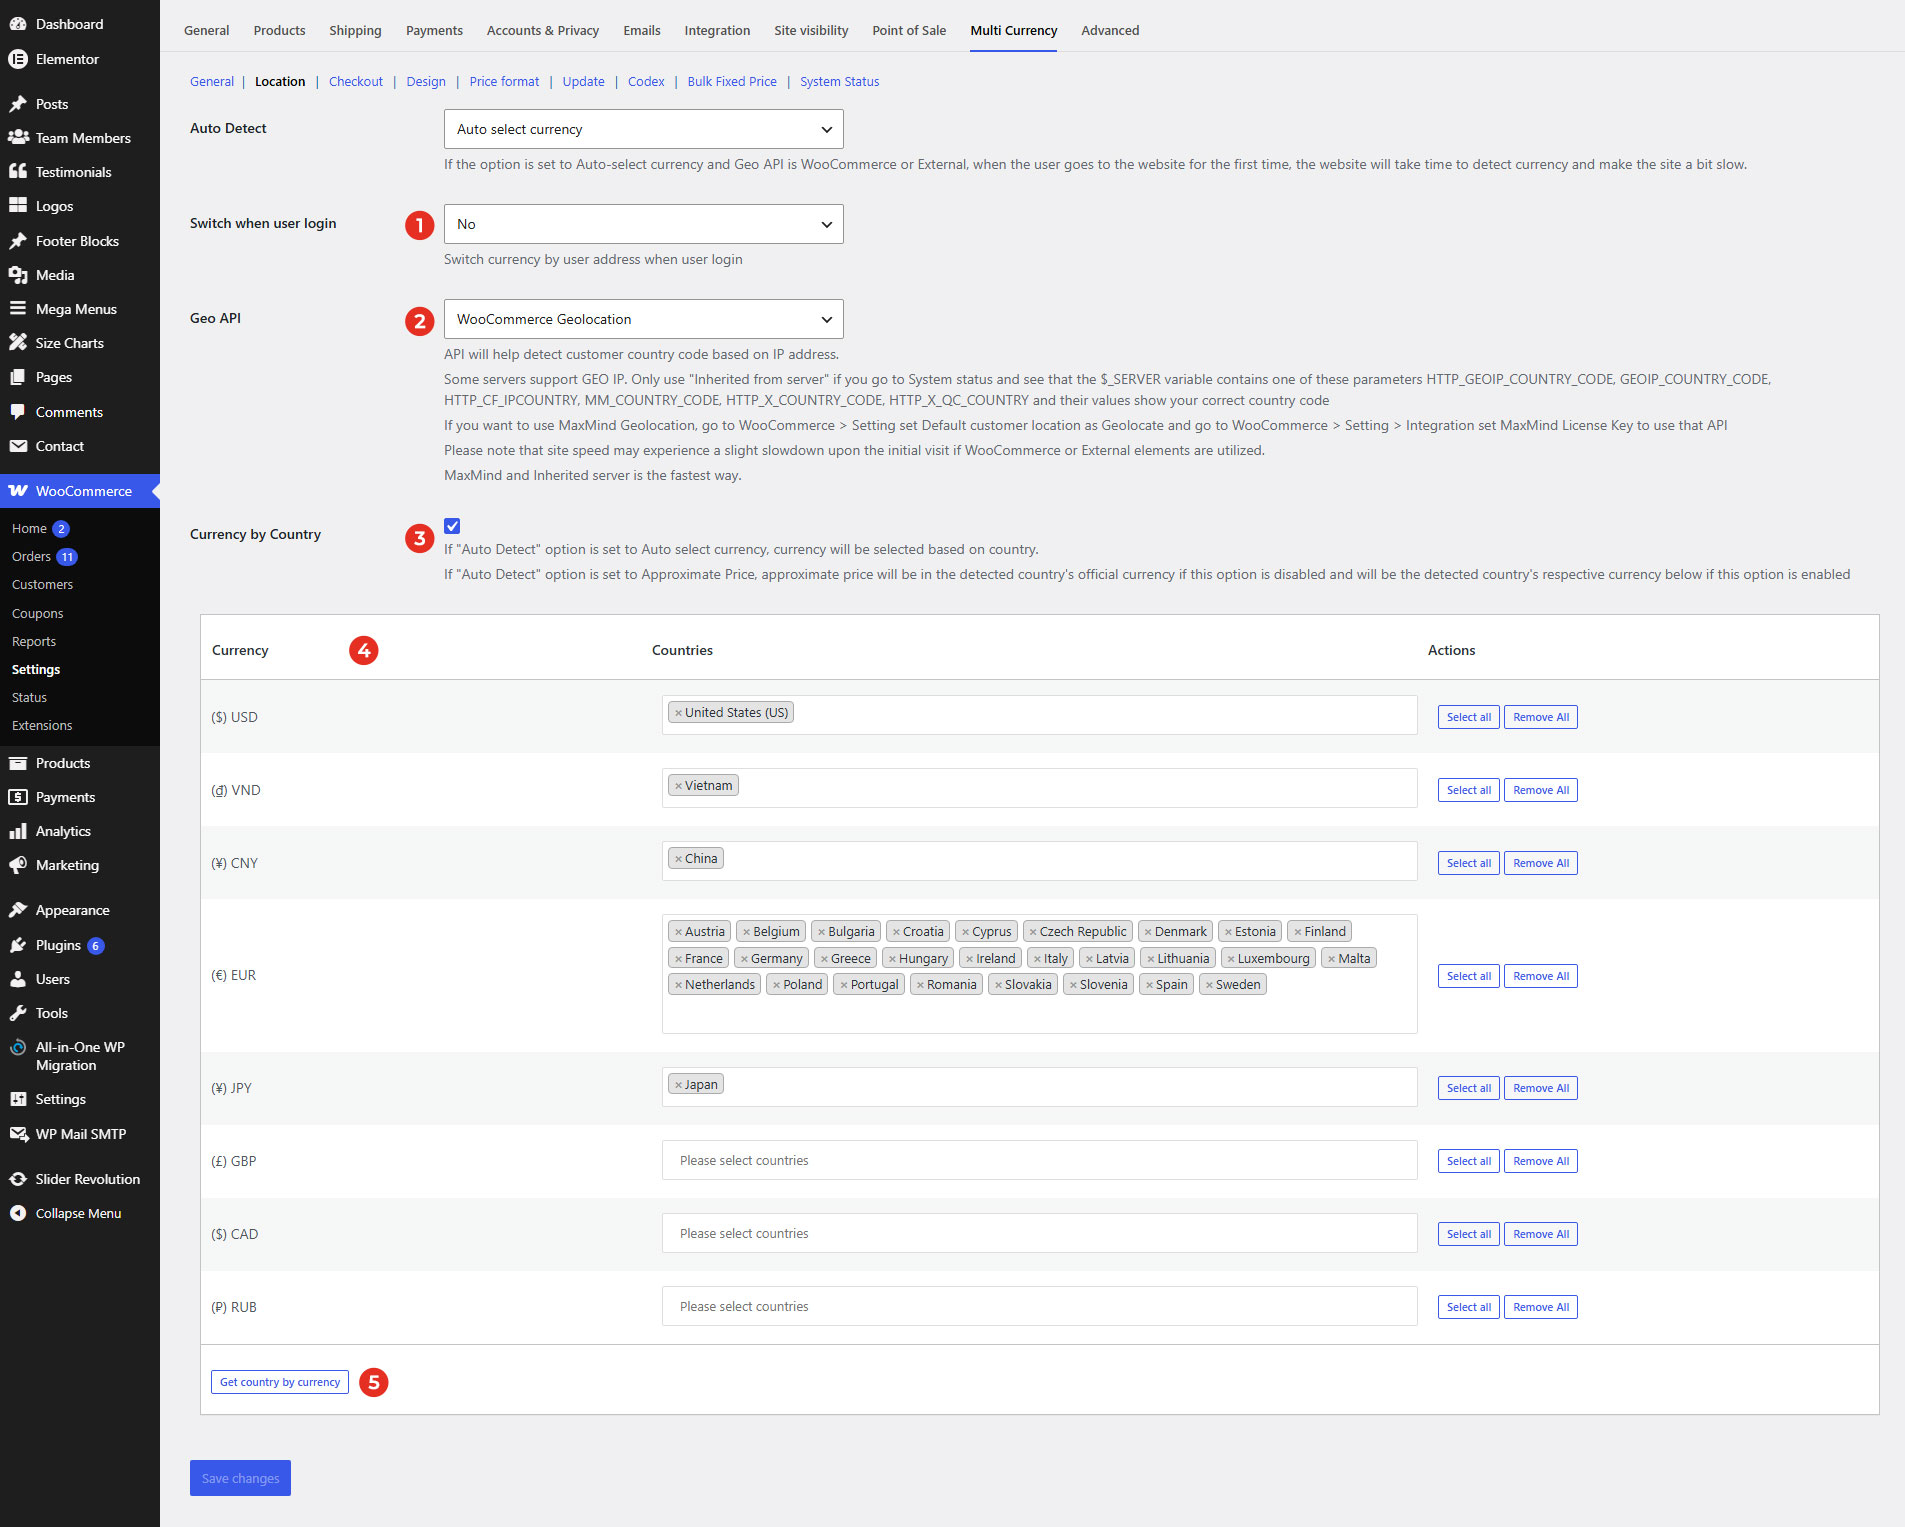Click the Pages icon
This screenshot has width=1905, height=1527.
tap(18, 377)
